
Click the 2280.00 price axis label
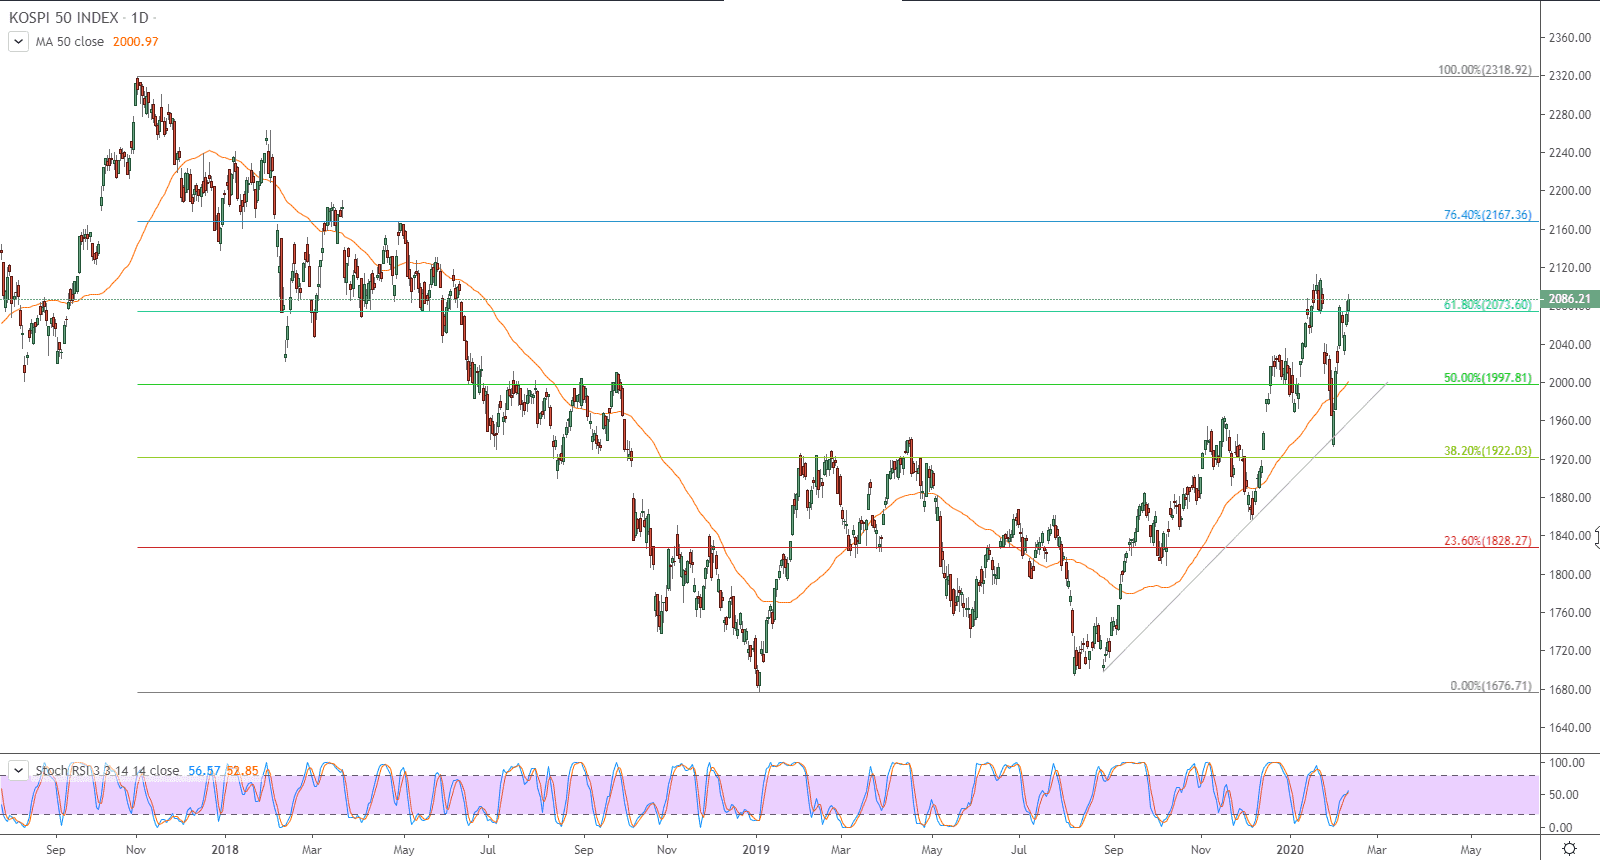tap(1569, 115)
